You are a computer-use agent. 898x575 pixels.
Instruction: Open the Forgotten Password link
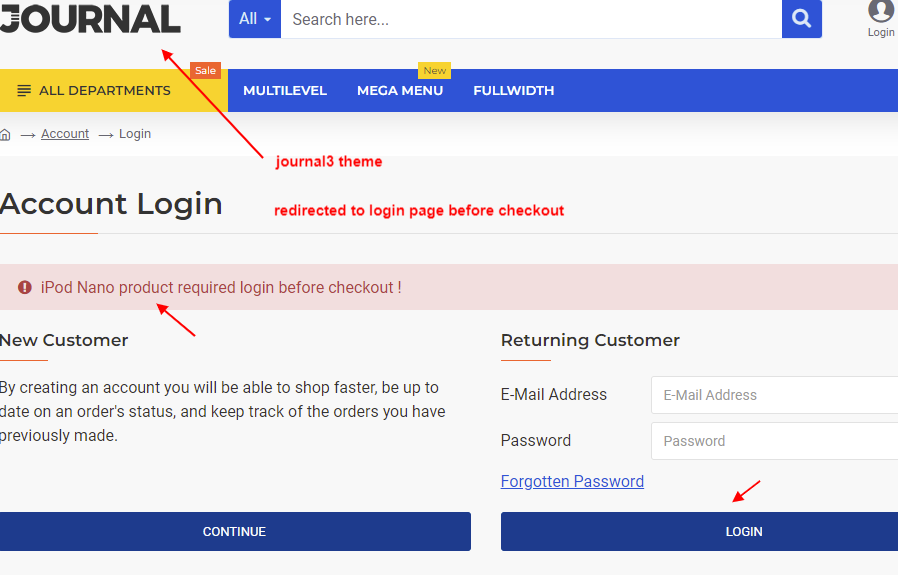tap(572, 481)
